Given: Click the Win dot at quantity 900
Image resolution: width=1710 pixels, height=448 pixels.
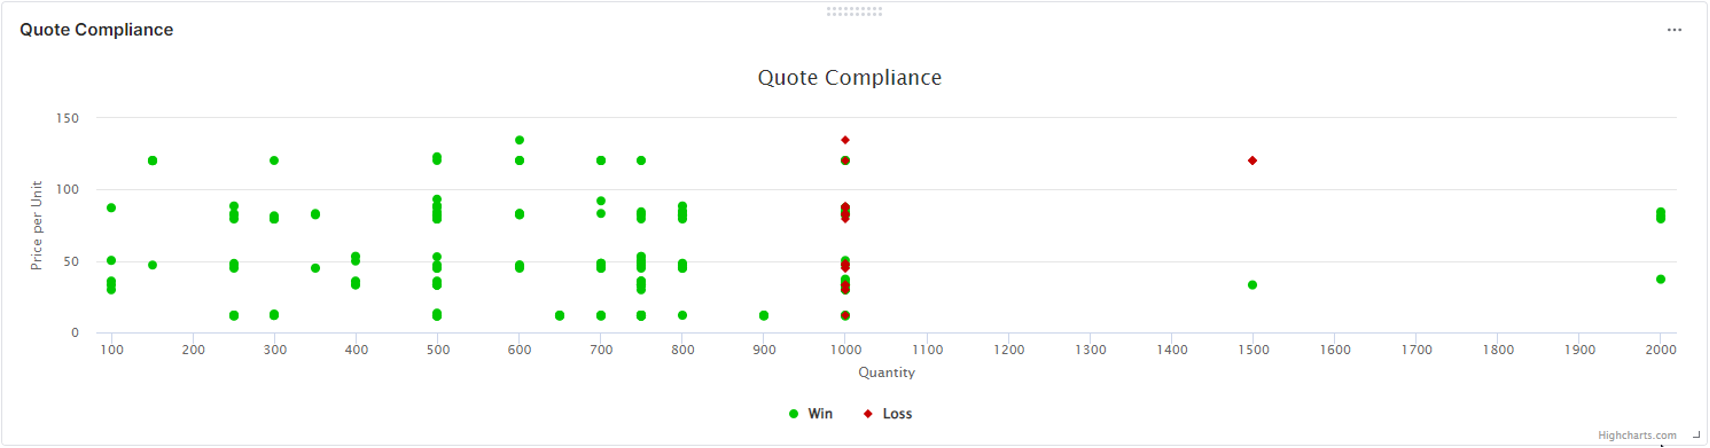Looking at the screenshot, I should 764,316.
